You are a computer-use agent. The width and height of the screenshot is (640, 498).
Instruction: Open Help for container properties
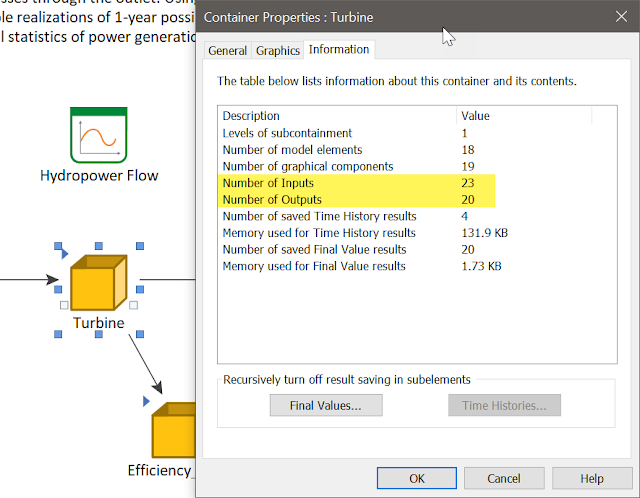click(x=592, y=478)
